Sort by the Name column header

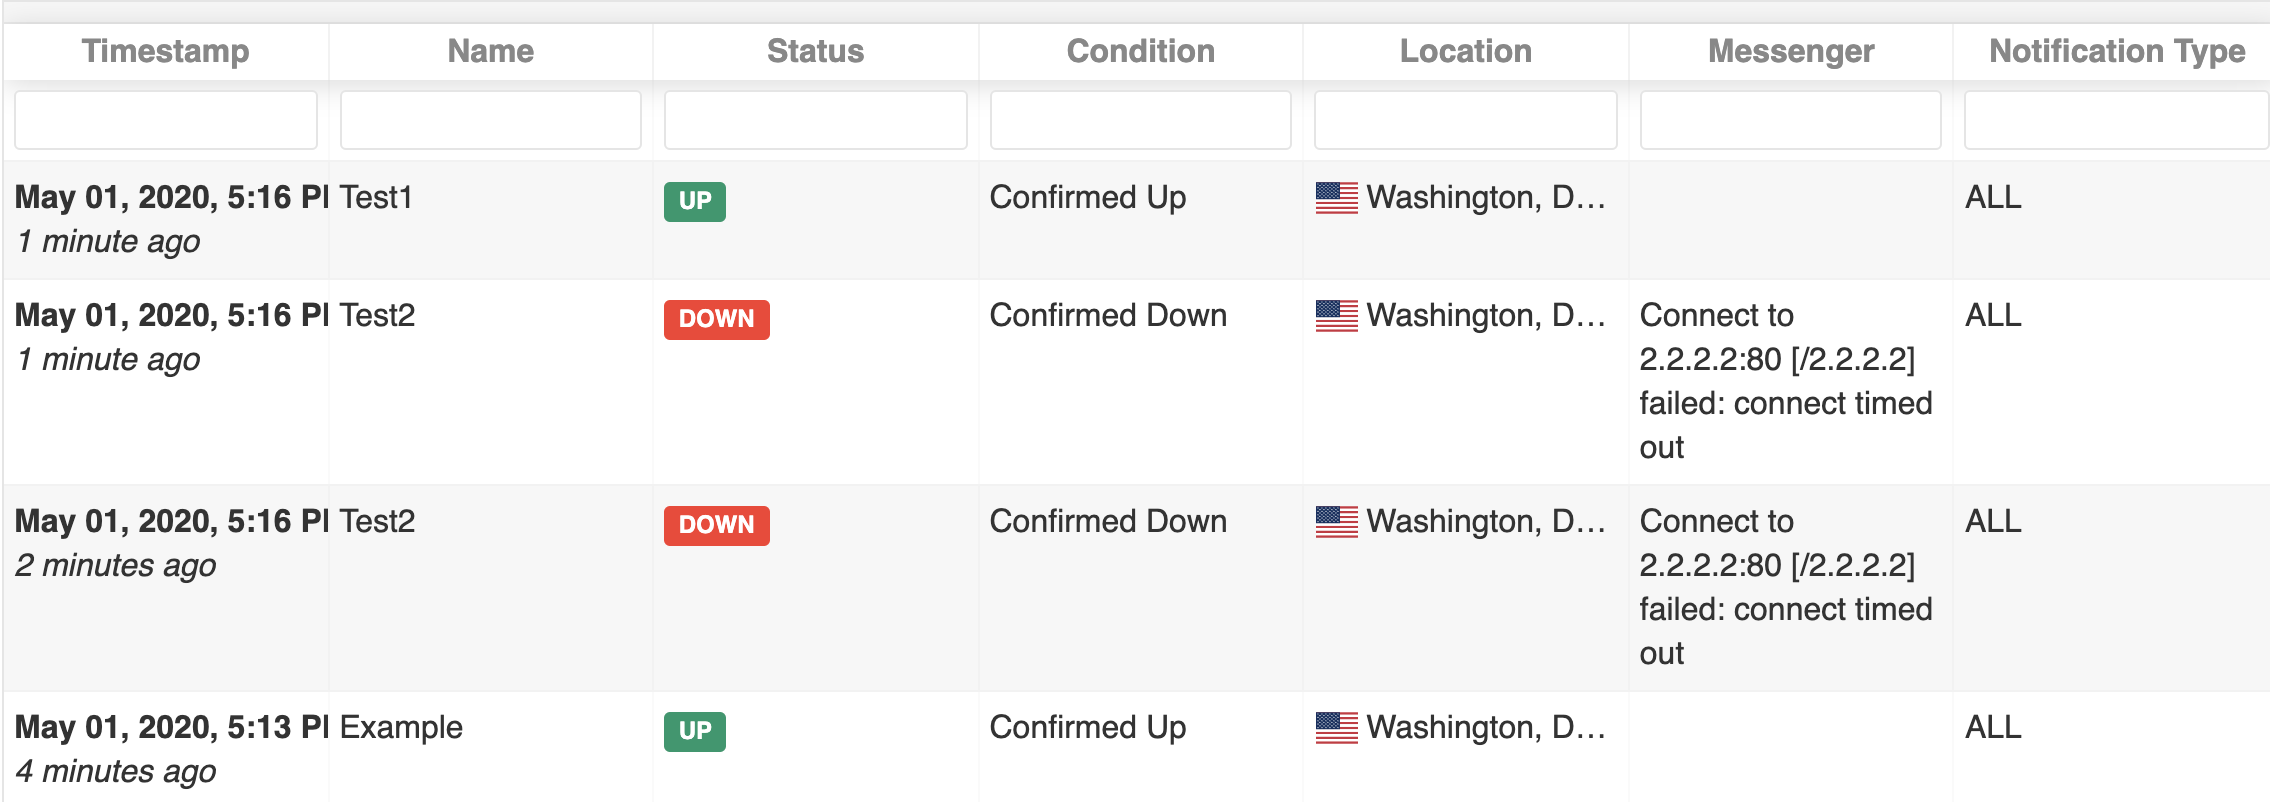tap(491, 51)
